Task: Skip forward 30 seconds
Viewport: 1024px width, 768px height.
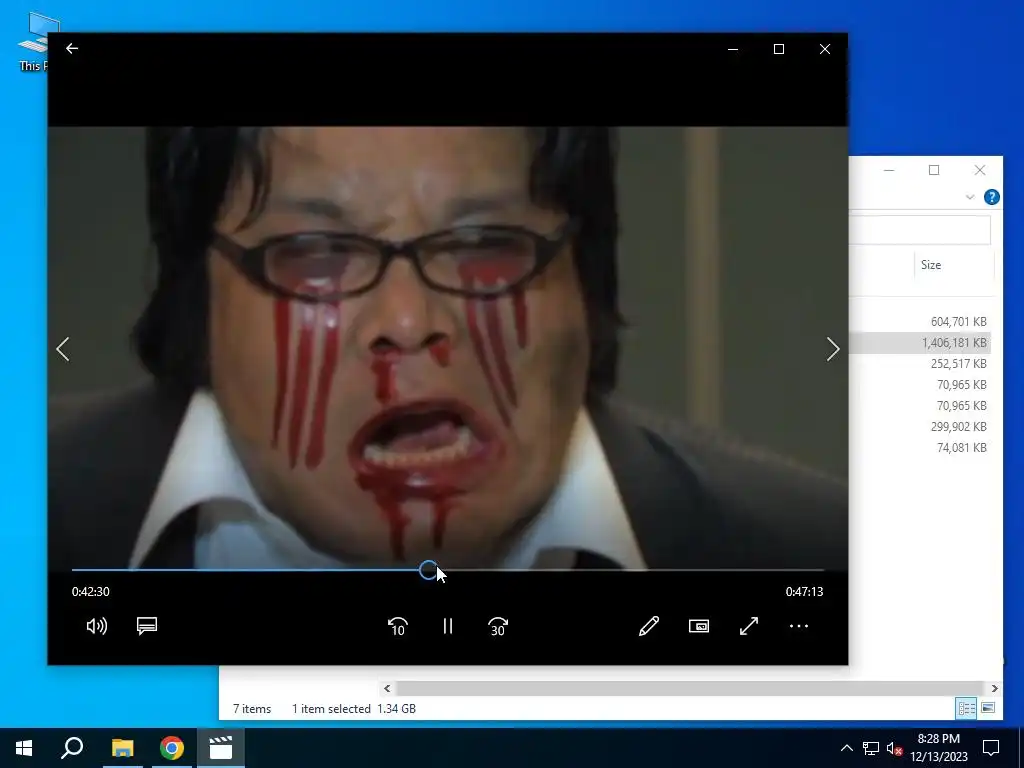Action: click(x=498, y=626)
